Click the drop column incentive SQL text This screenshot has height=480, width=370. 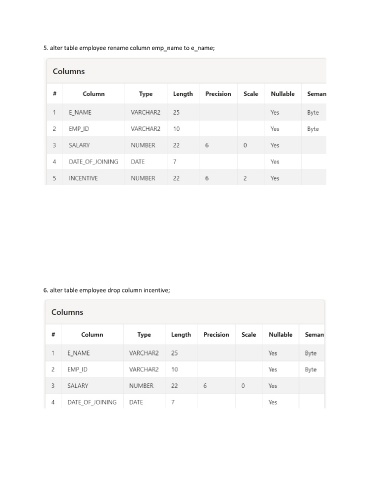(107, 290)
